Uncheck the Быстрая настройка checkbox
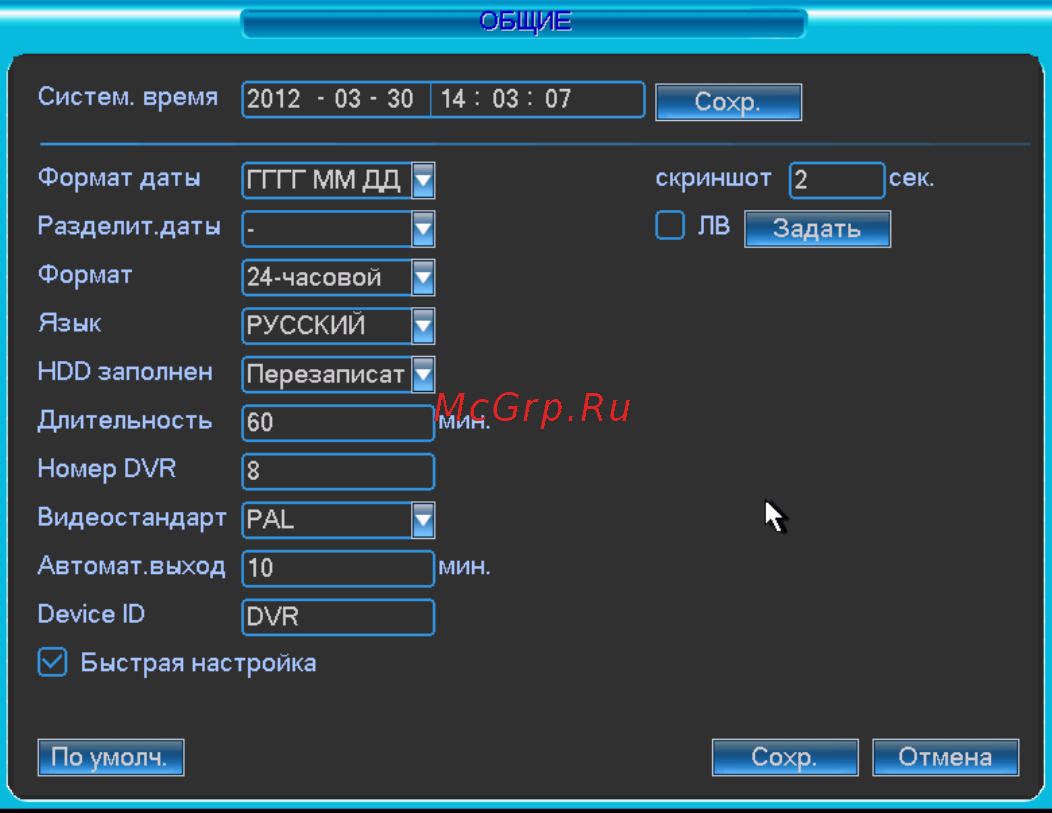The height and width of the screenshot is (813, 1052). tap(52, 662)
